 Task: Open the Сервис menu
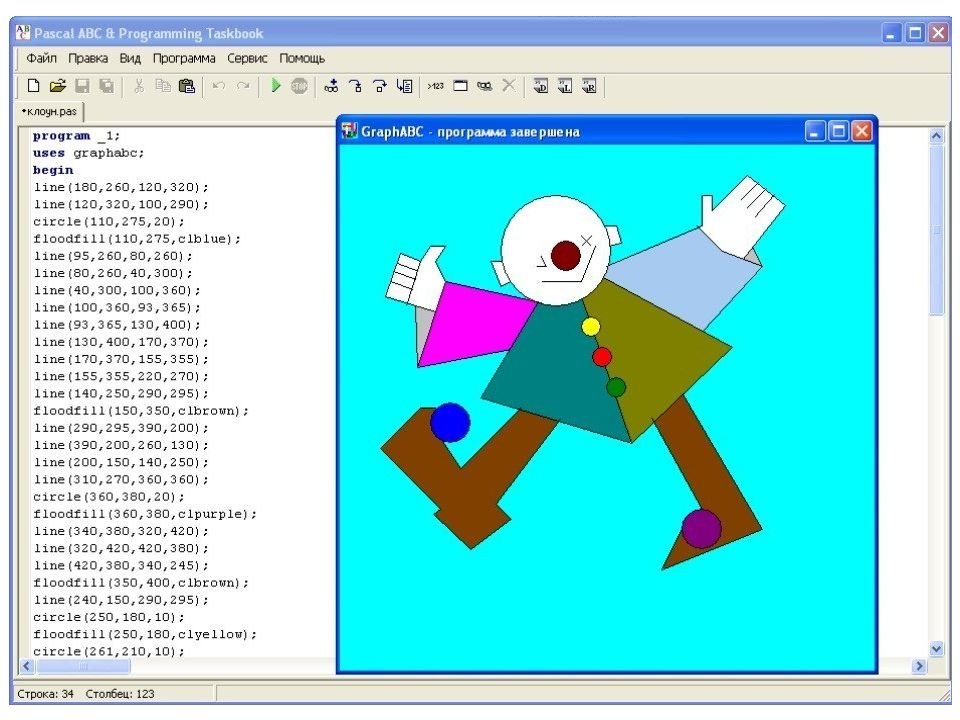pos(247,58)
